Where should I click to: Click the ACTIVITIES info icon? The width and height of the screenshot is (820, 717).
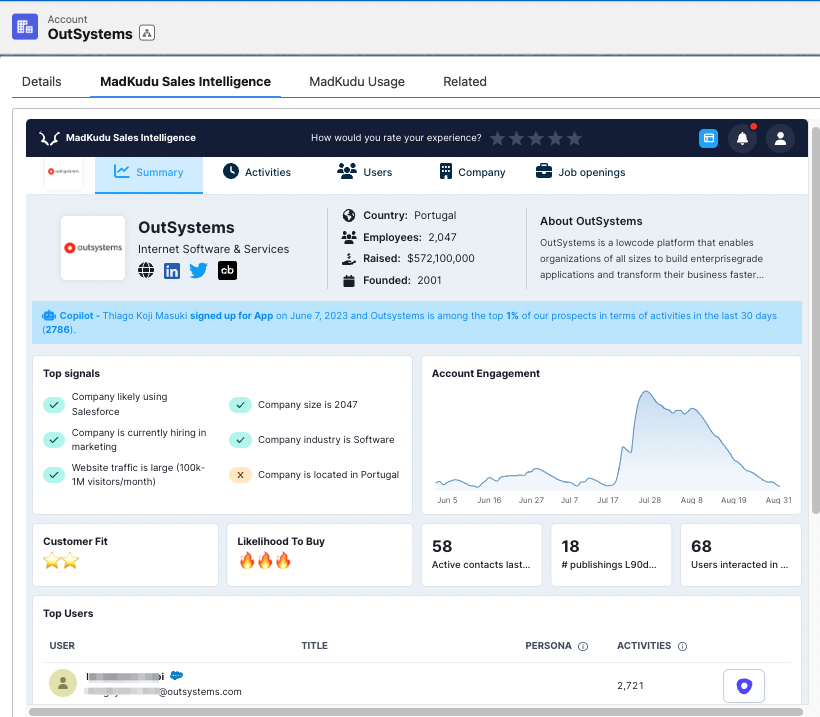tap(682, 646)
